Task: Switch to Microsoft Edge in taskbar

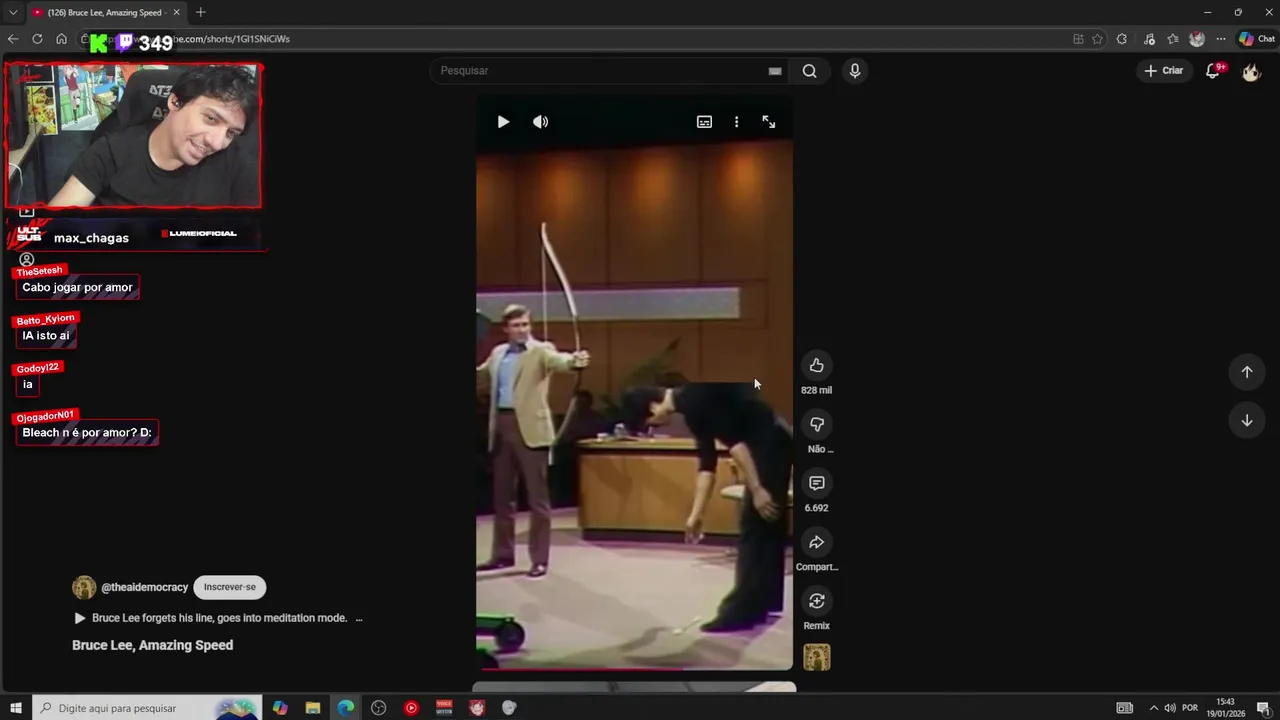Action: 345,708
